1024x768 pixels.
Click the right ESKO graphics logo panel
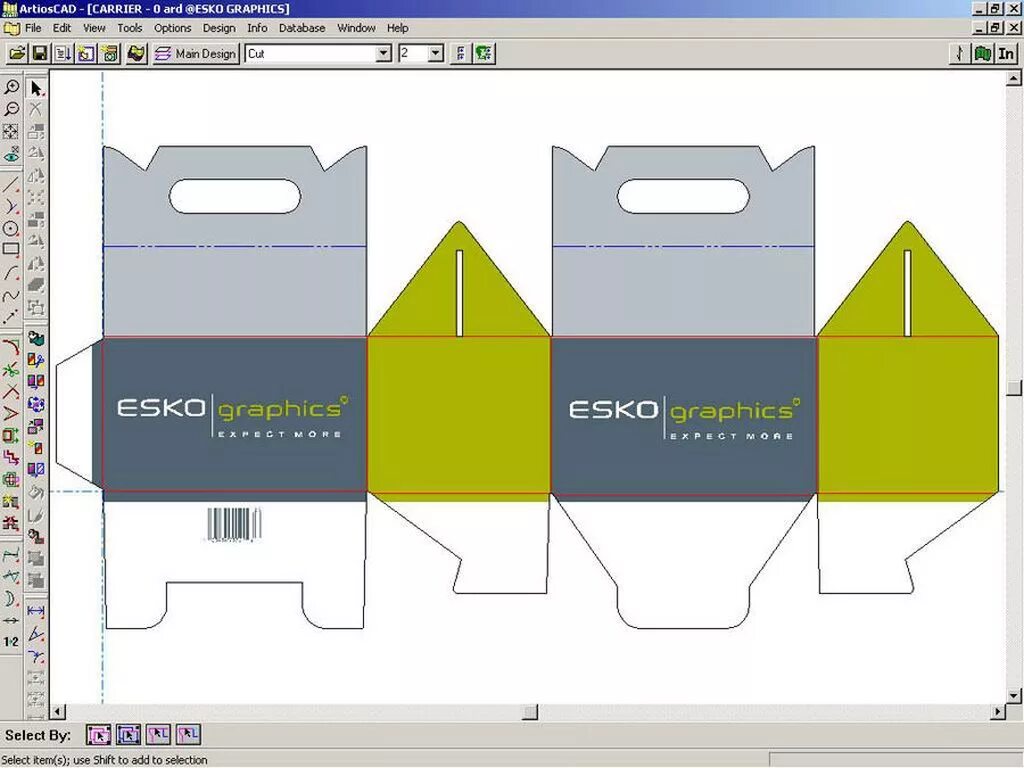click(684, 418)
